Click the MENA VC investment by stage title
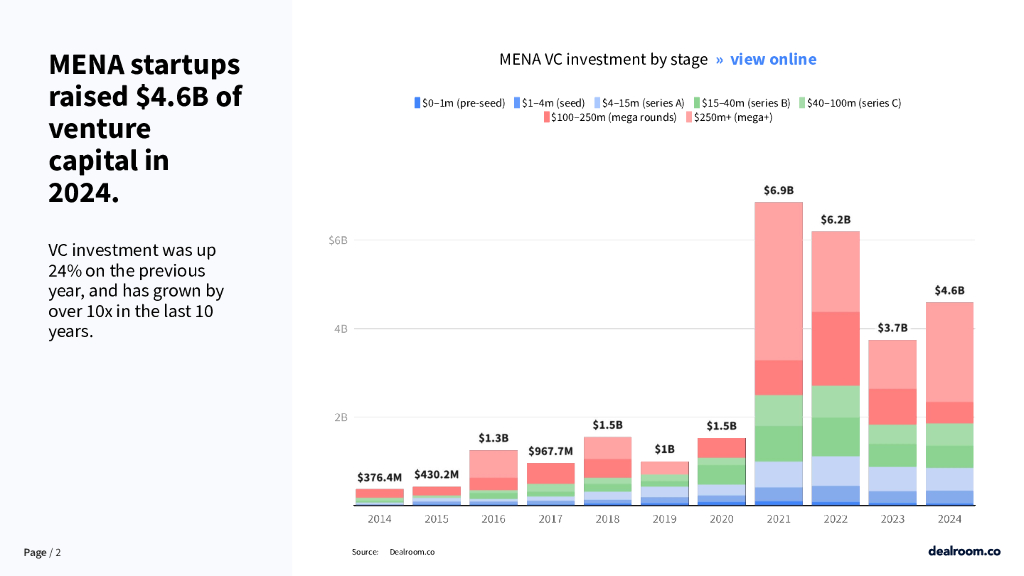The height and width of the screenshot is (576, 1024). click(x=603, y=60)
